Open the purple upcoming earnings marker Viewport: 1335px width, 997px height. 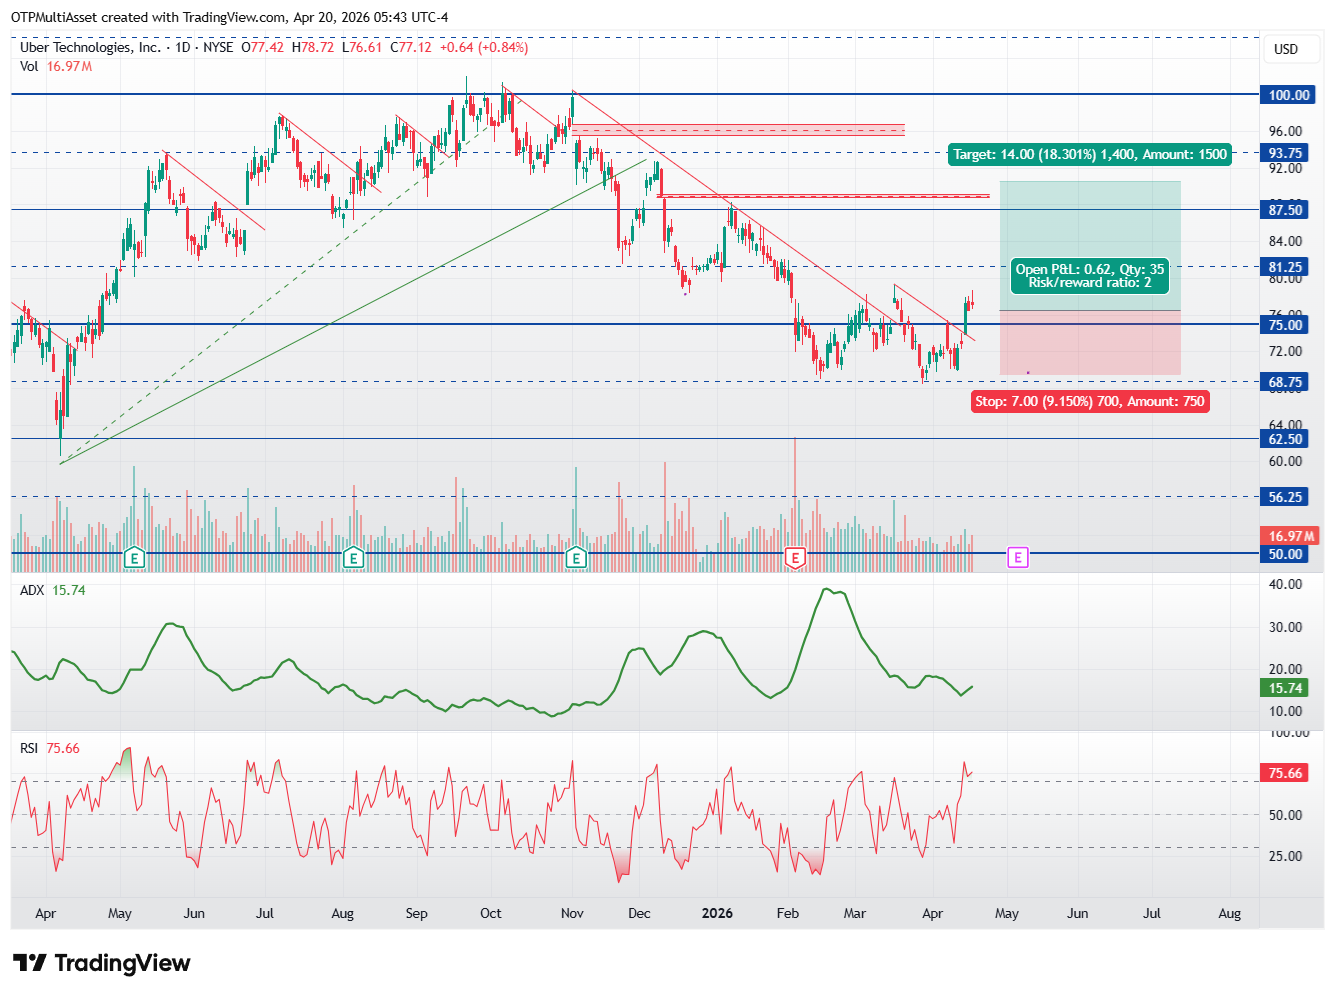[1018, 557]
